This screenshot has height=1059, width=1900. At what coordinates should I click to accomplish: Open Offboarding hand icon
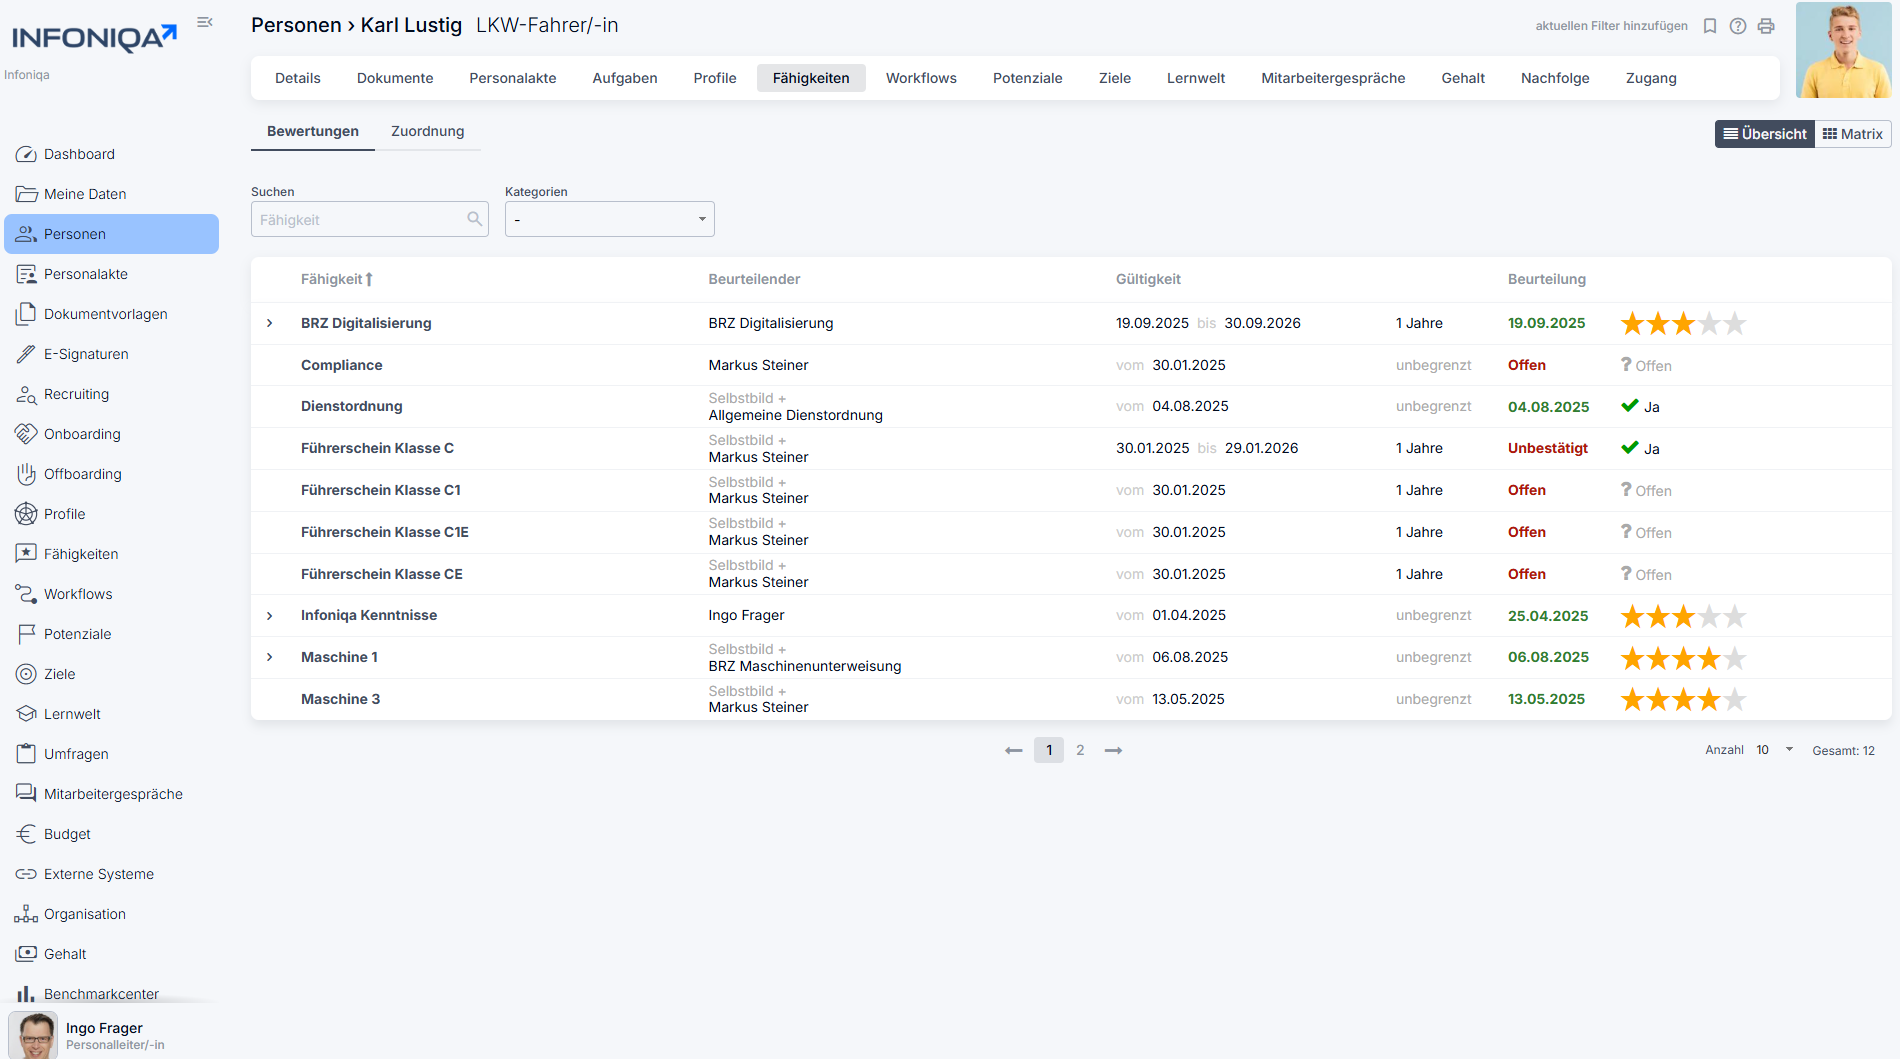coord(26,474)
